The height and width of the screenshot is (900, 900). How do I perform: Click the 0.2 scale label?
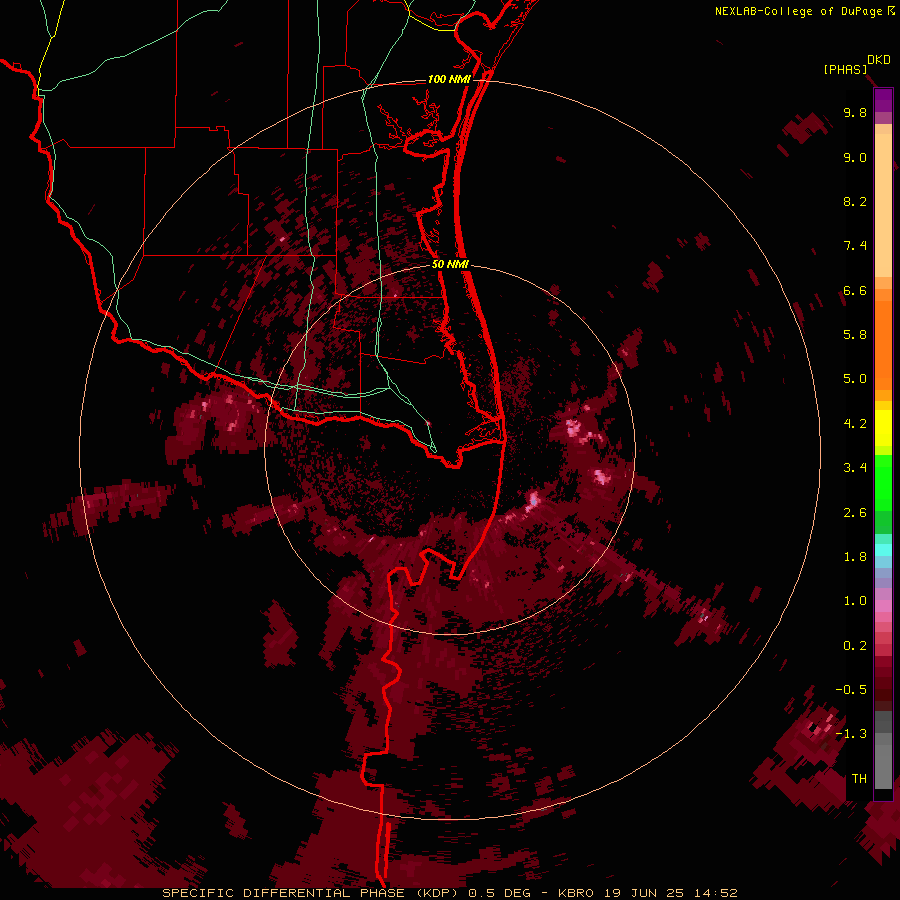point(855,646)
